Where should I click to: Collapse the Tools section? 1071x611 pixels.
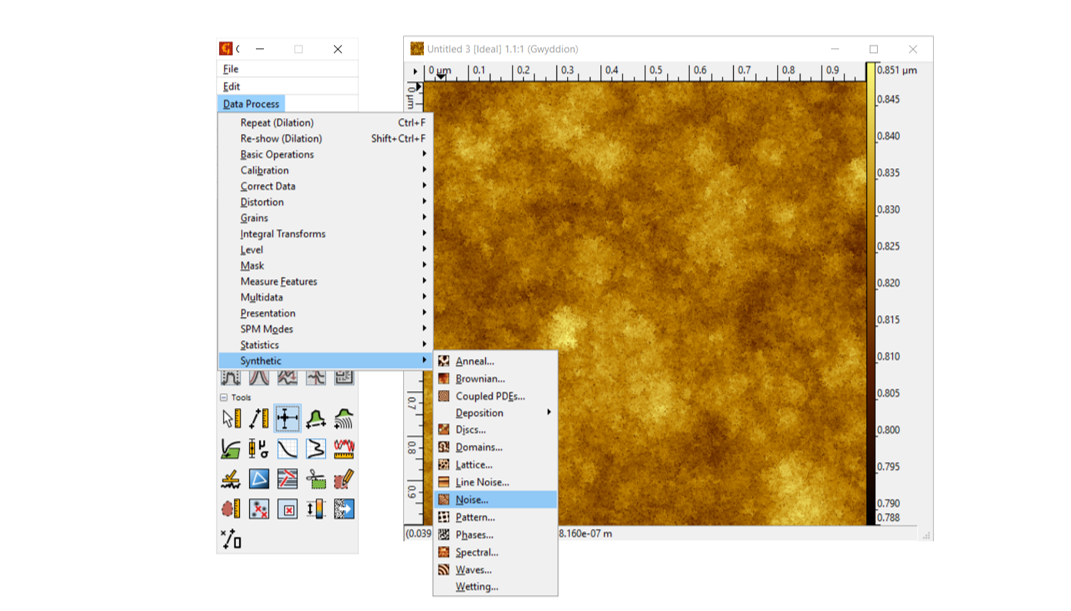224,397
